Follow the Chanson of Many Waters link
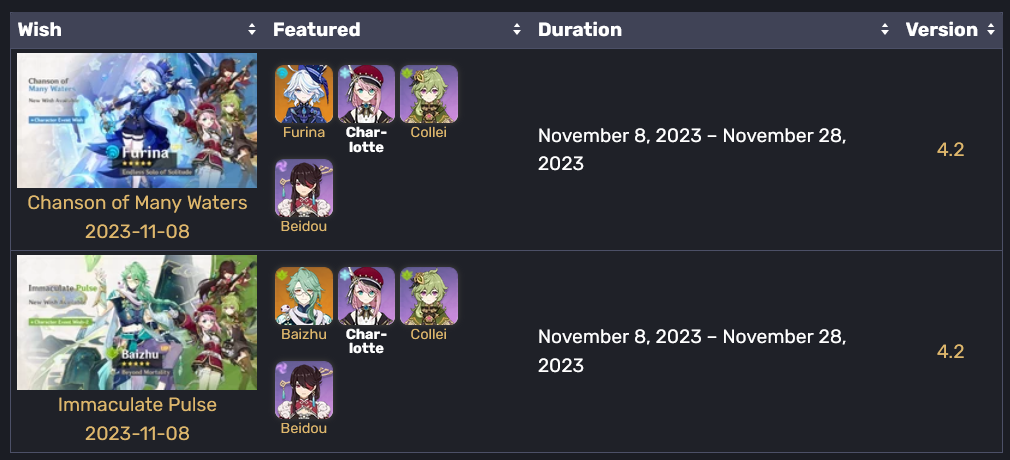Viewport: 1010px width, 460px height. pos(137,202)
